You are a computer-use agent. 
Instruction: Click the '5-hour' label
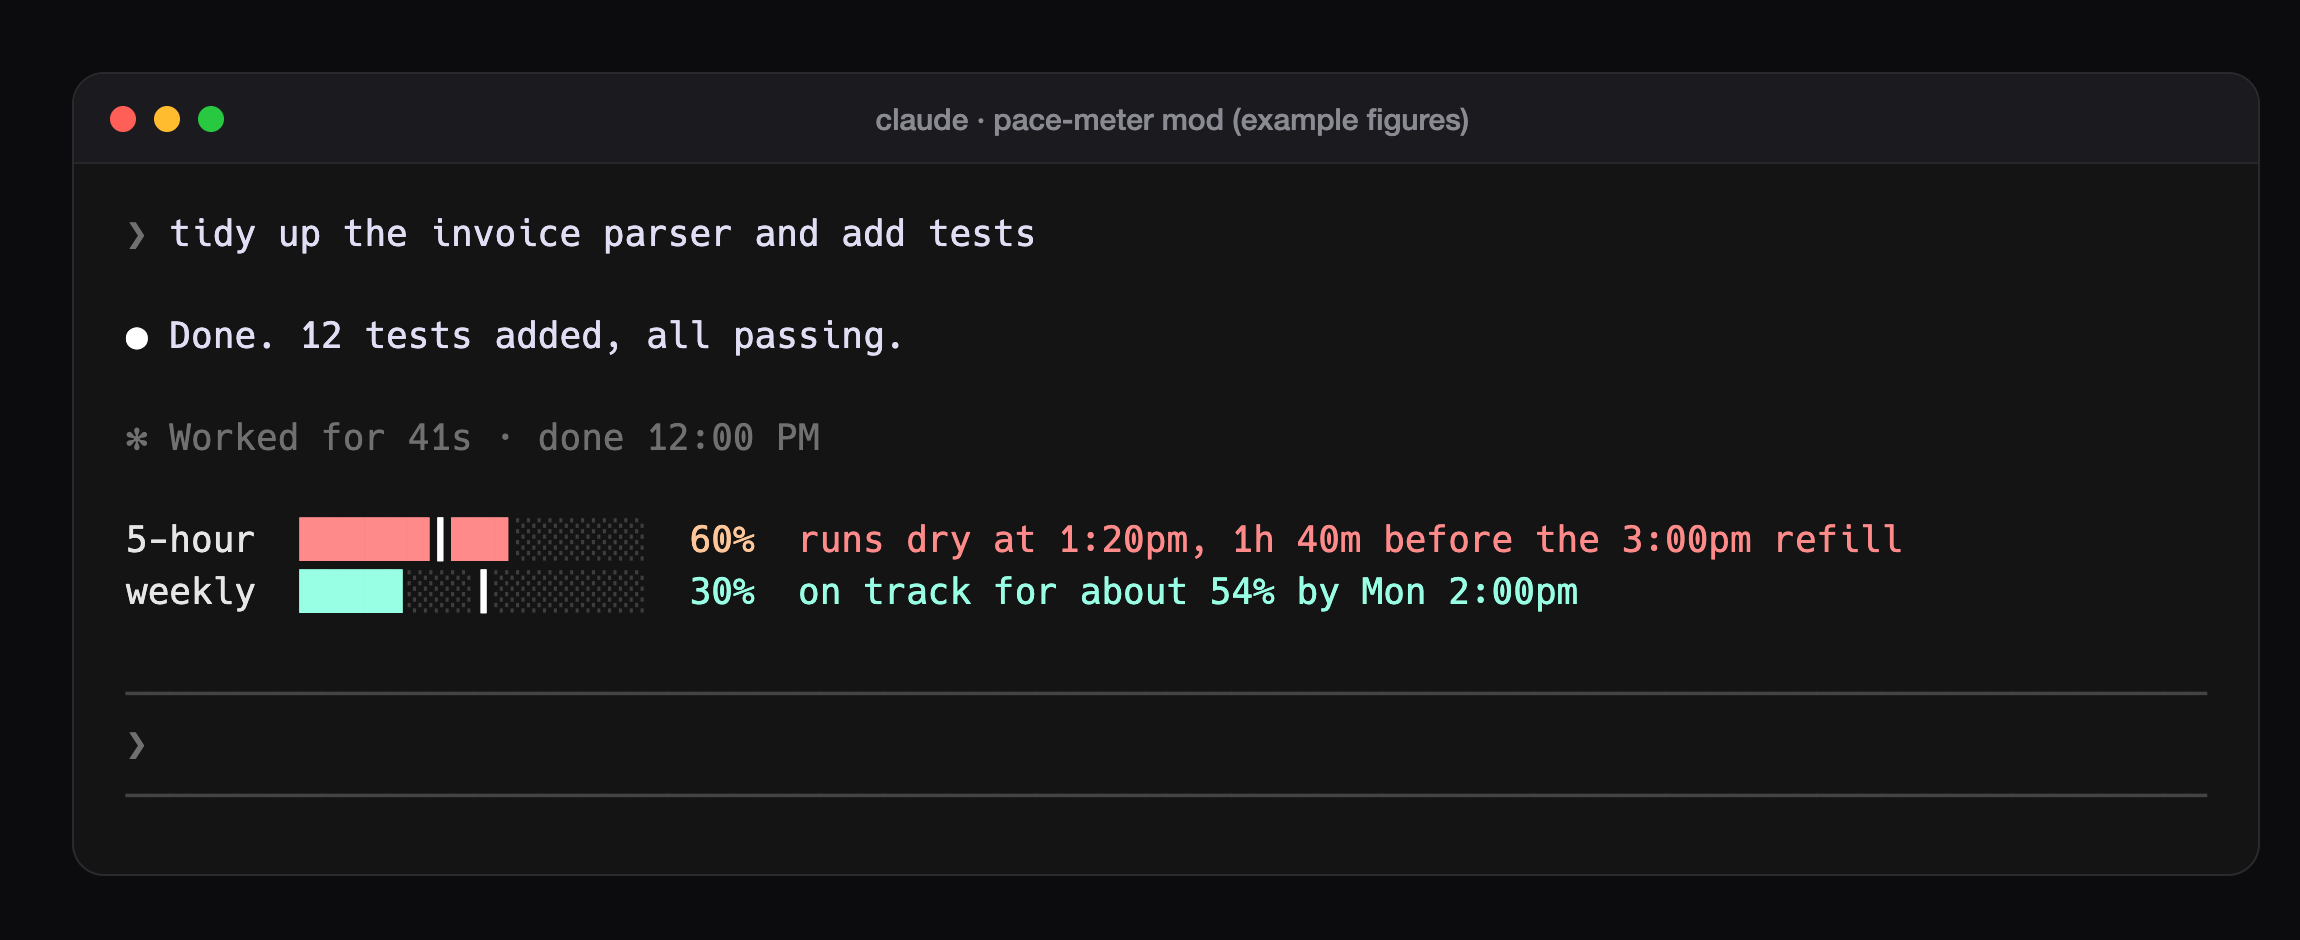pyautogui.click(x=190, y=540)
